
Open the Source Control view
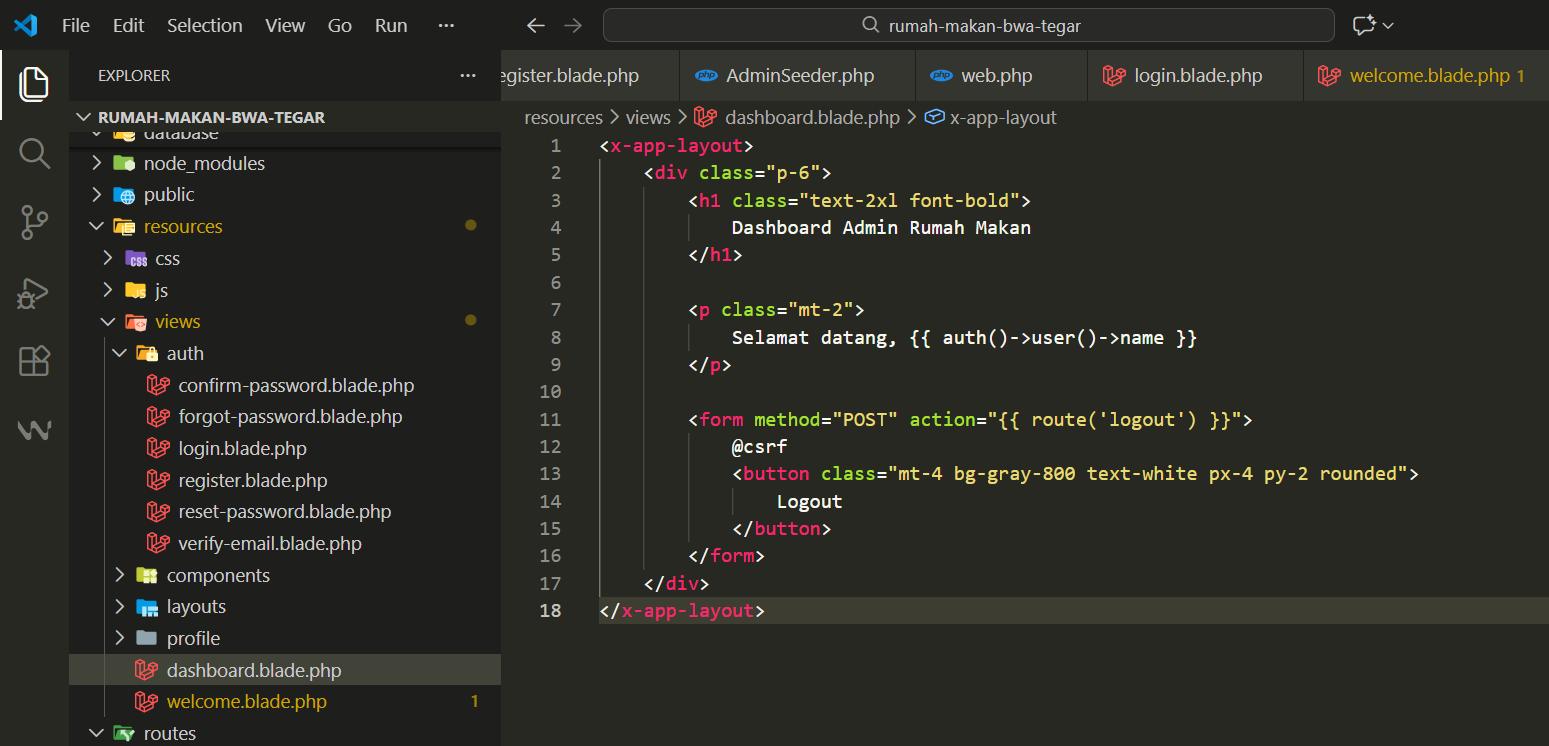coord(34,223)
